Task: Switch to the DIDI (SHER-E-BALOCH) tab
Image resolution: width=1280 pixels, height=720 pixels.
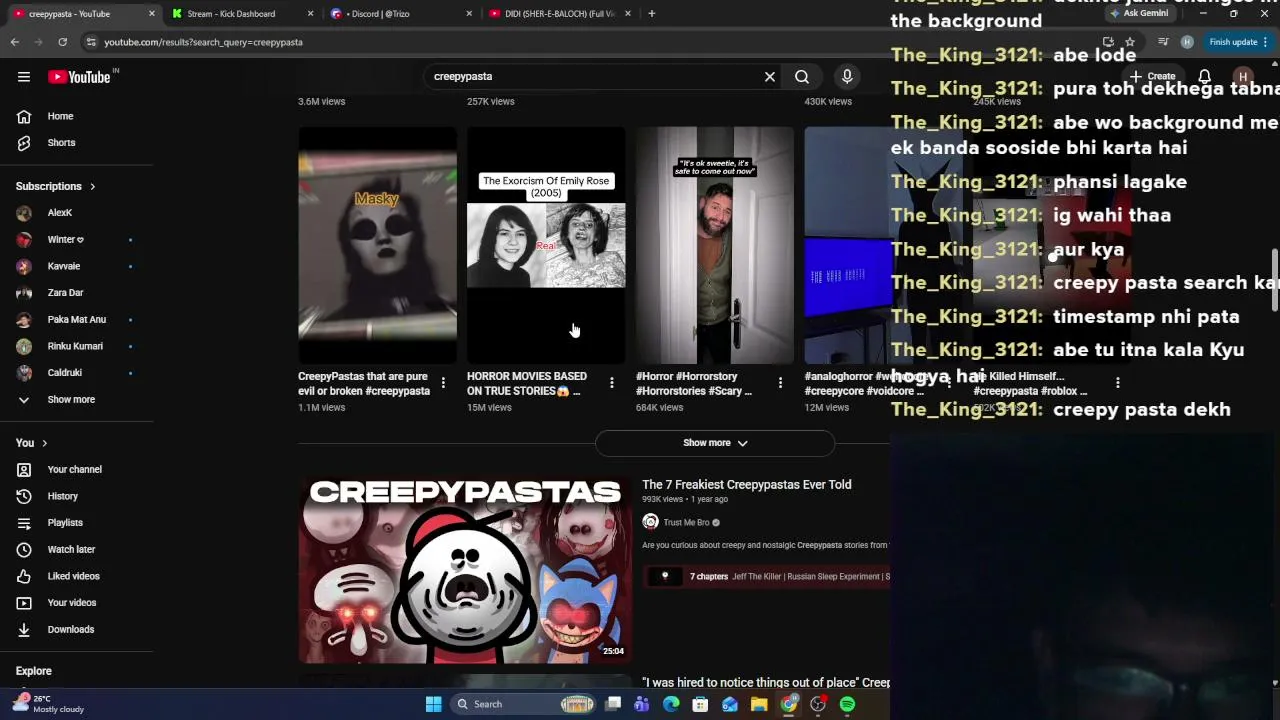Action: [558, 14]
